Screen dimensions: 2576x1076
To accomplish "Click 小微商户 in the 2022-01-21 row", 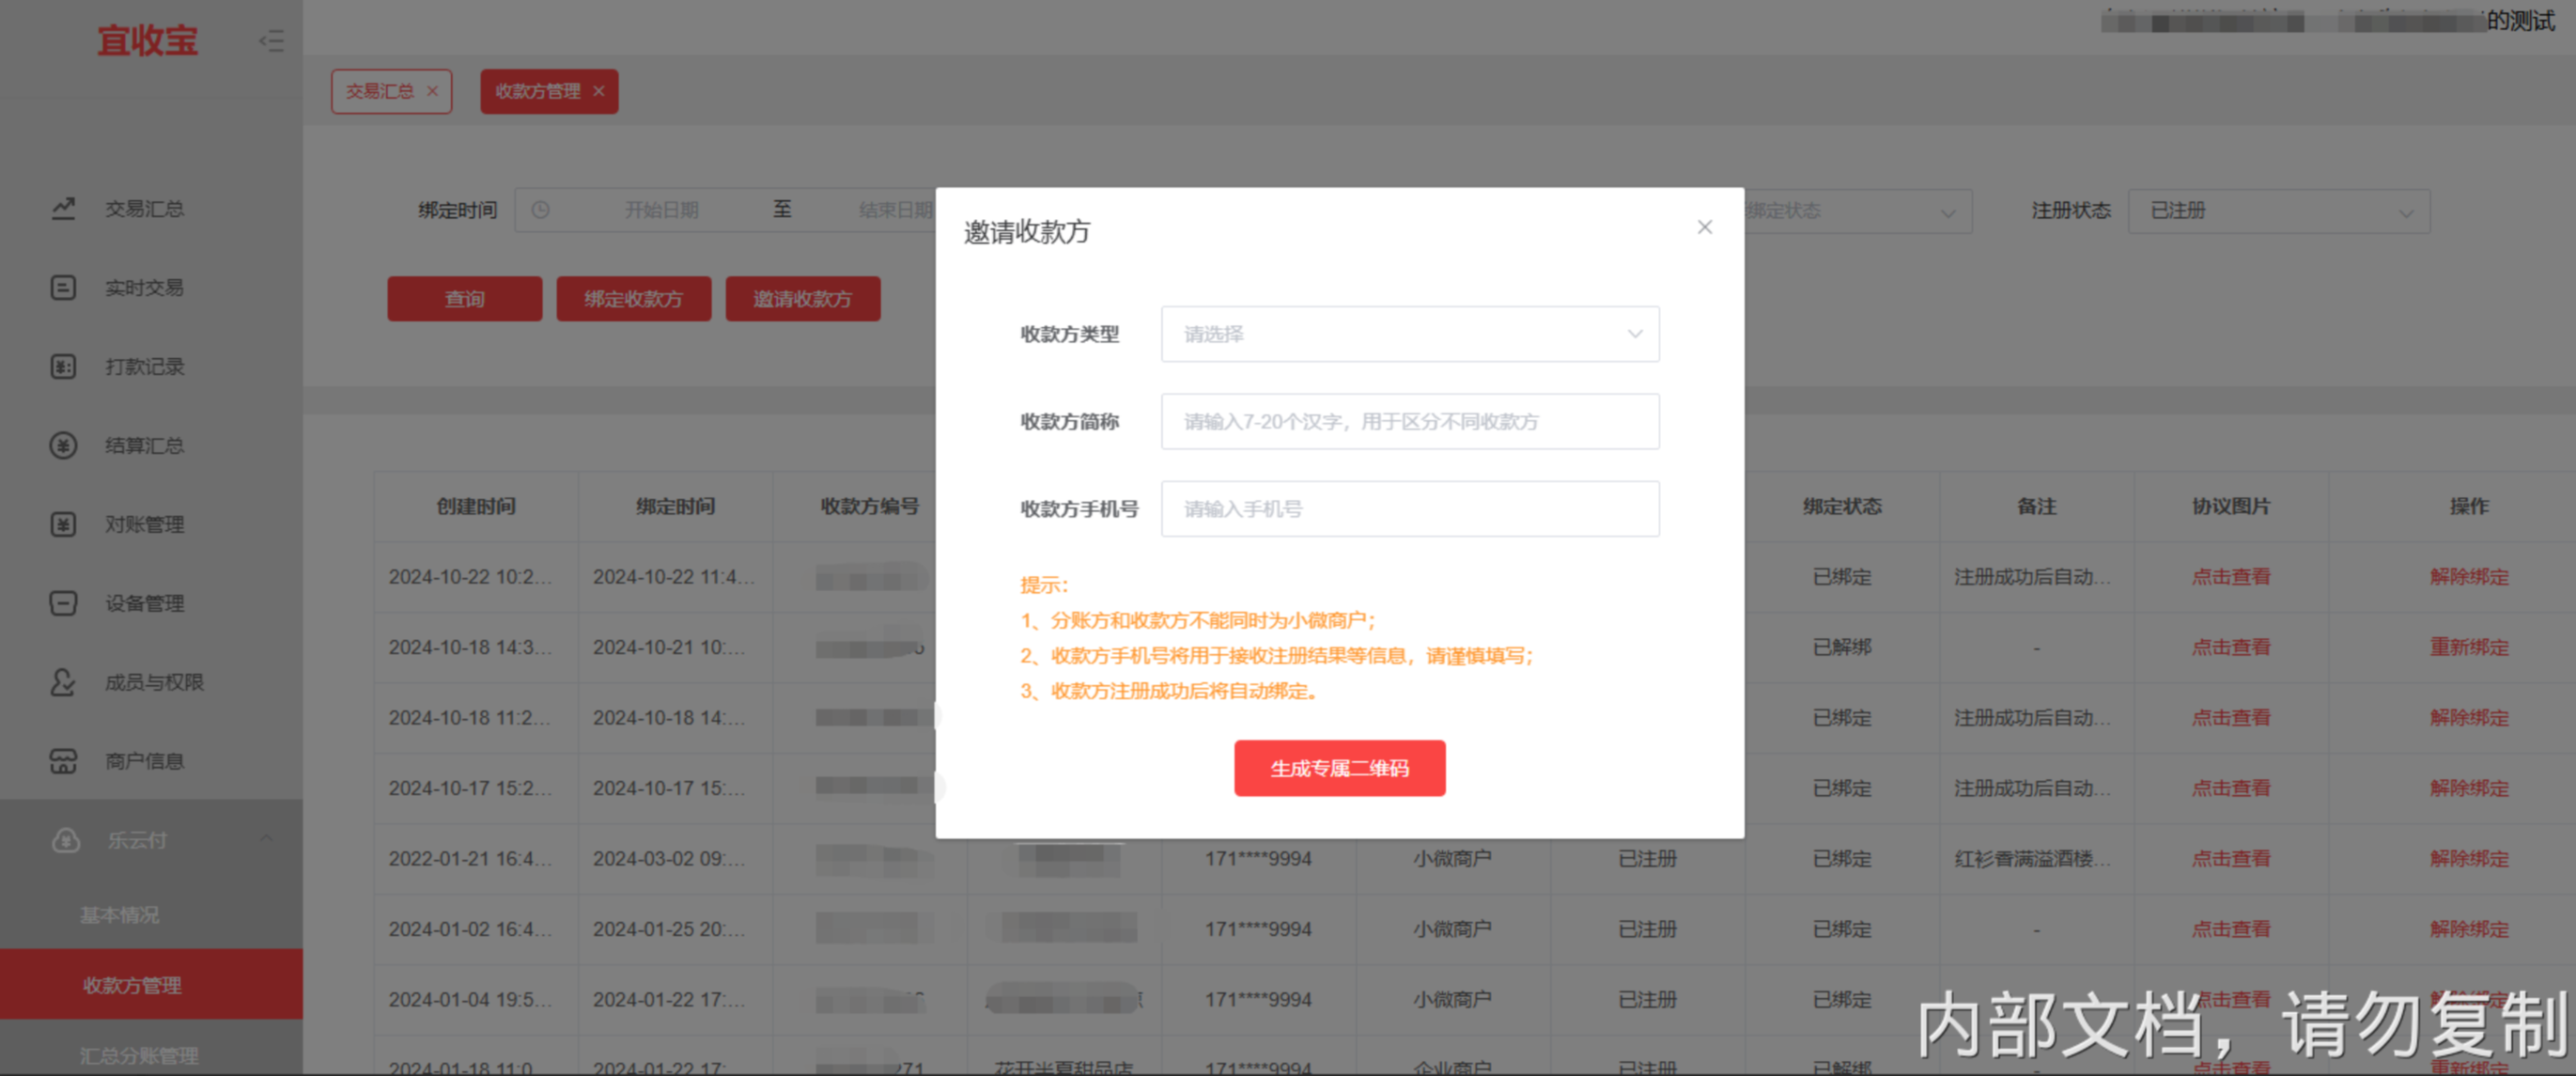I will [x=1452, y=858].
